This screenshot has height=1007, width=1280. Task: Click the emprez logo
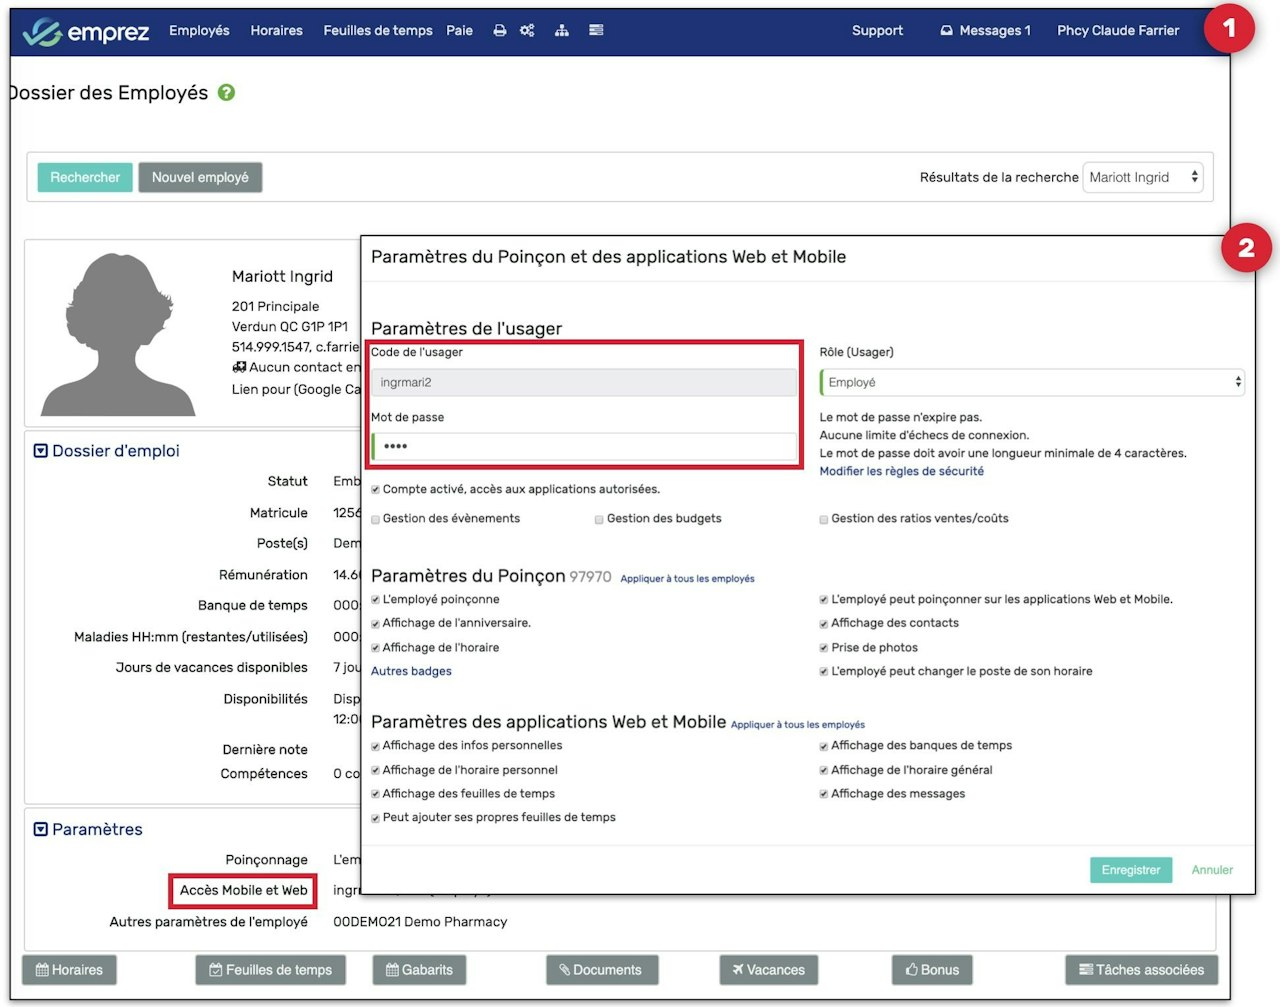coord(86,32)
